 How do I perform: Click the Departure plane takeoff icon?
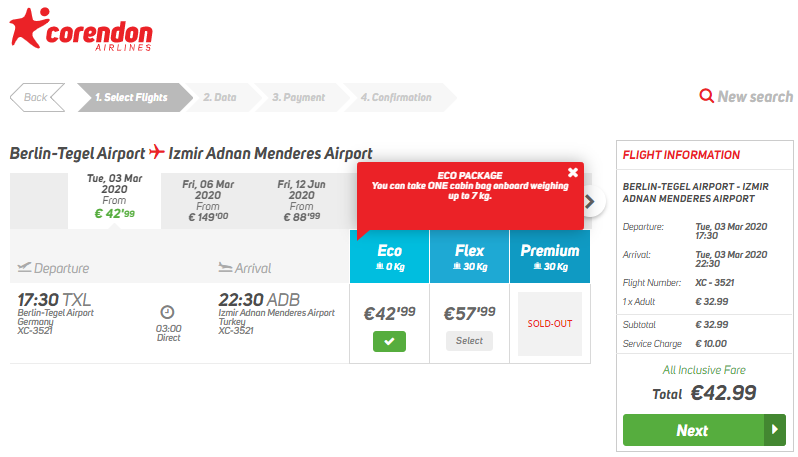tap(24, 267)
